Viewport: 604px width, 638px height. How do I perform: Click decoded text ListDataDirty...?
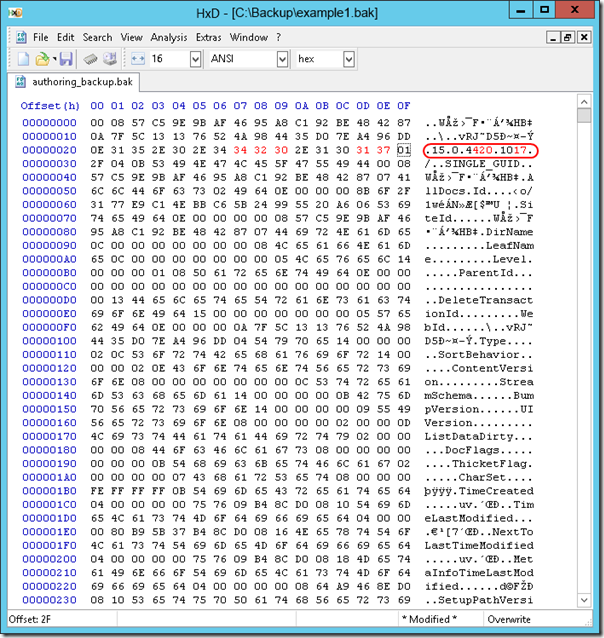[x=479, y=436]
